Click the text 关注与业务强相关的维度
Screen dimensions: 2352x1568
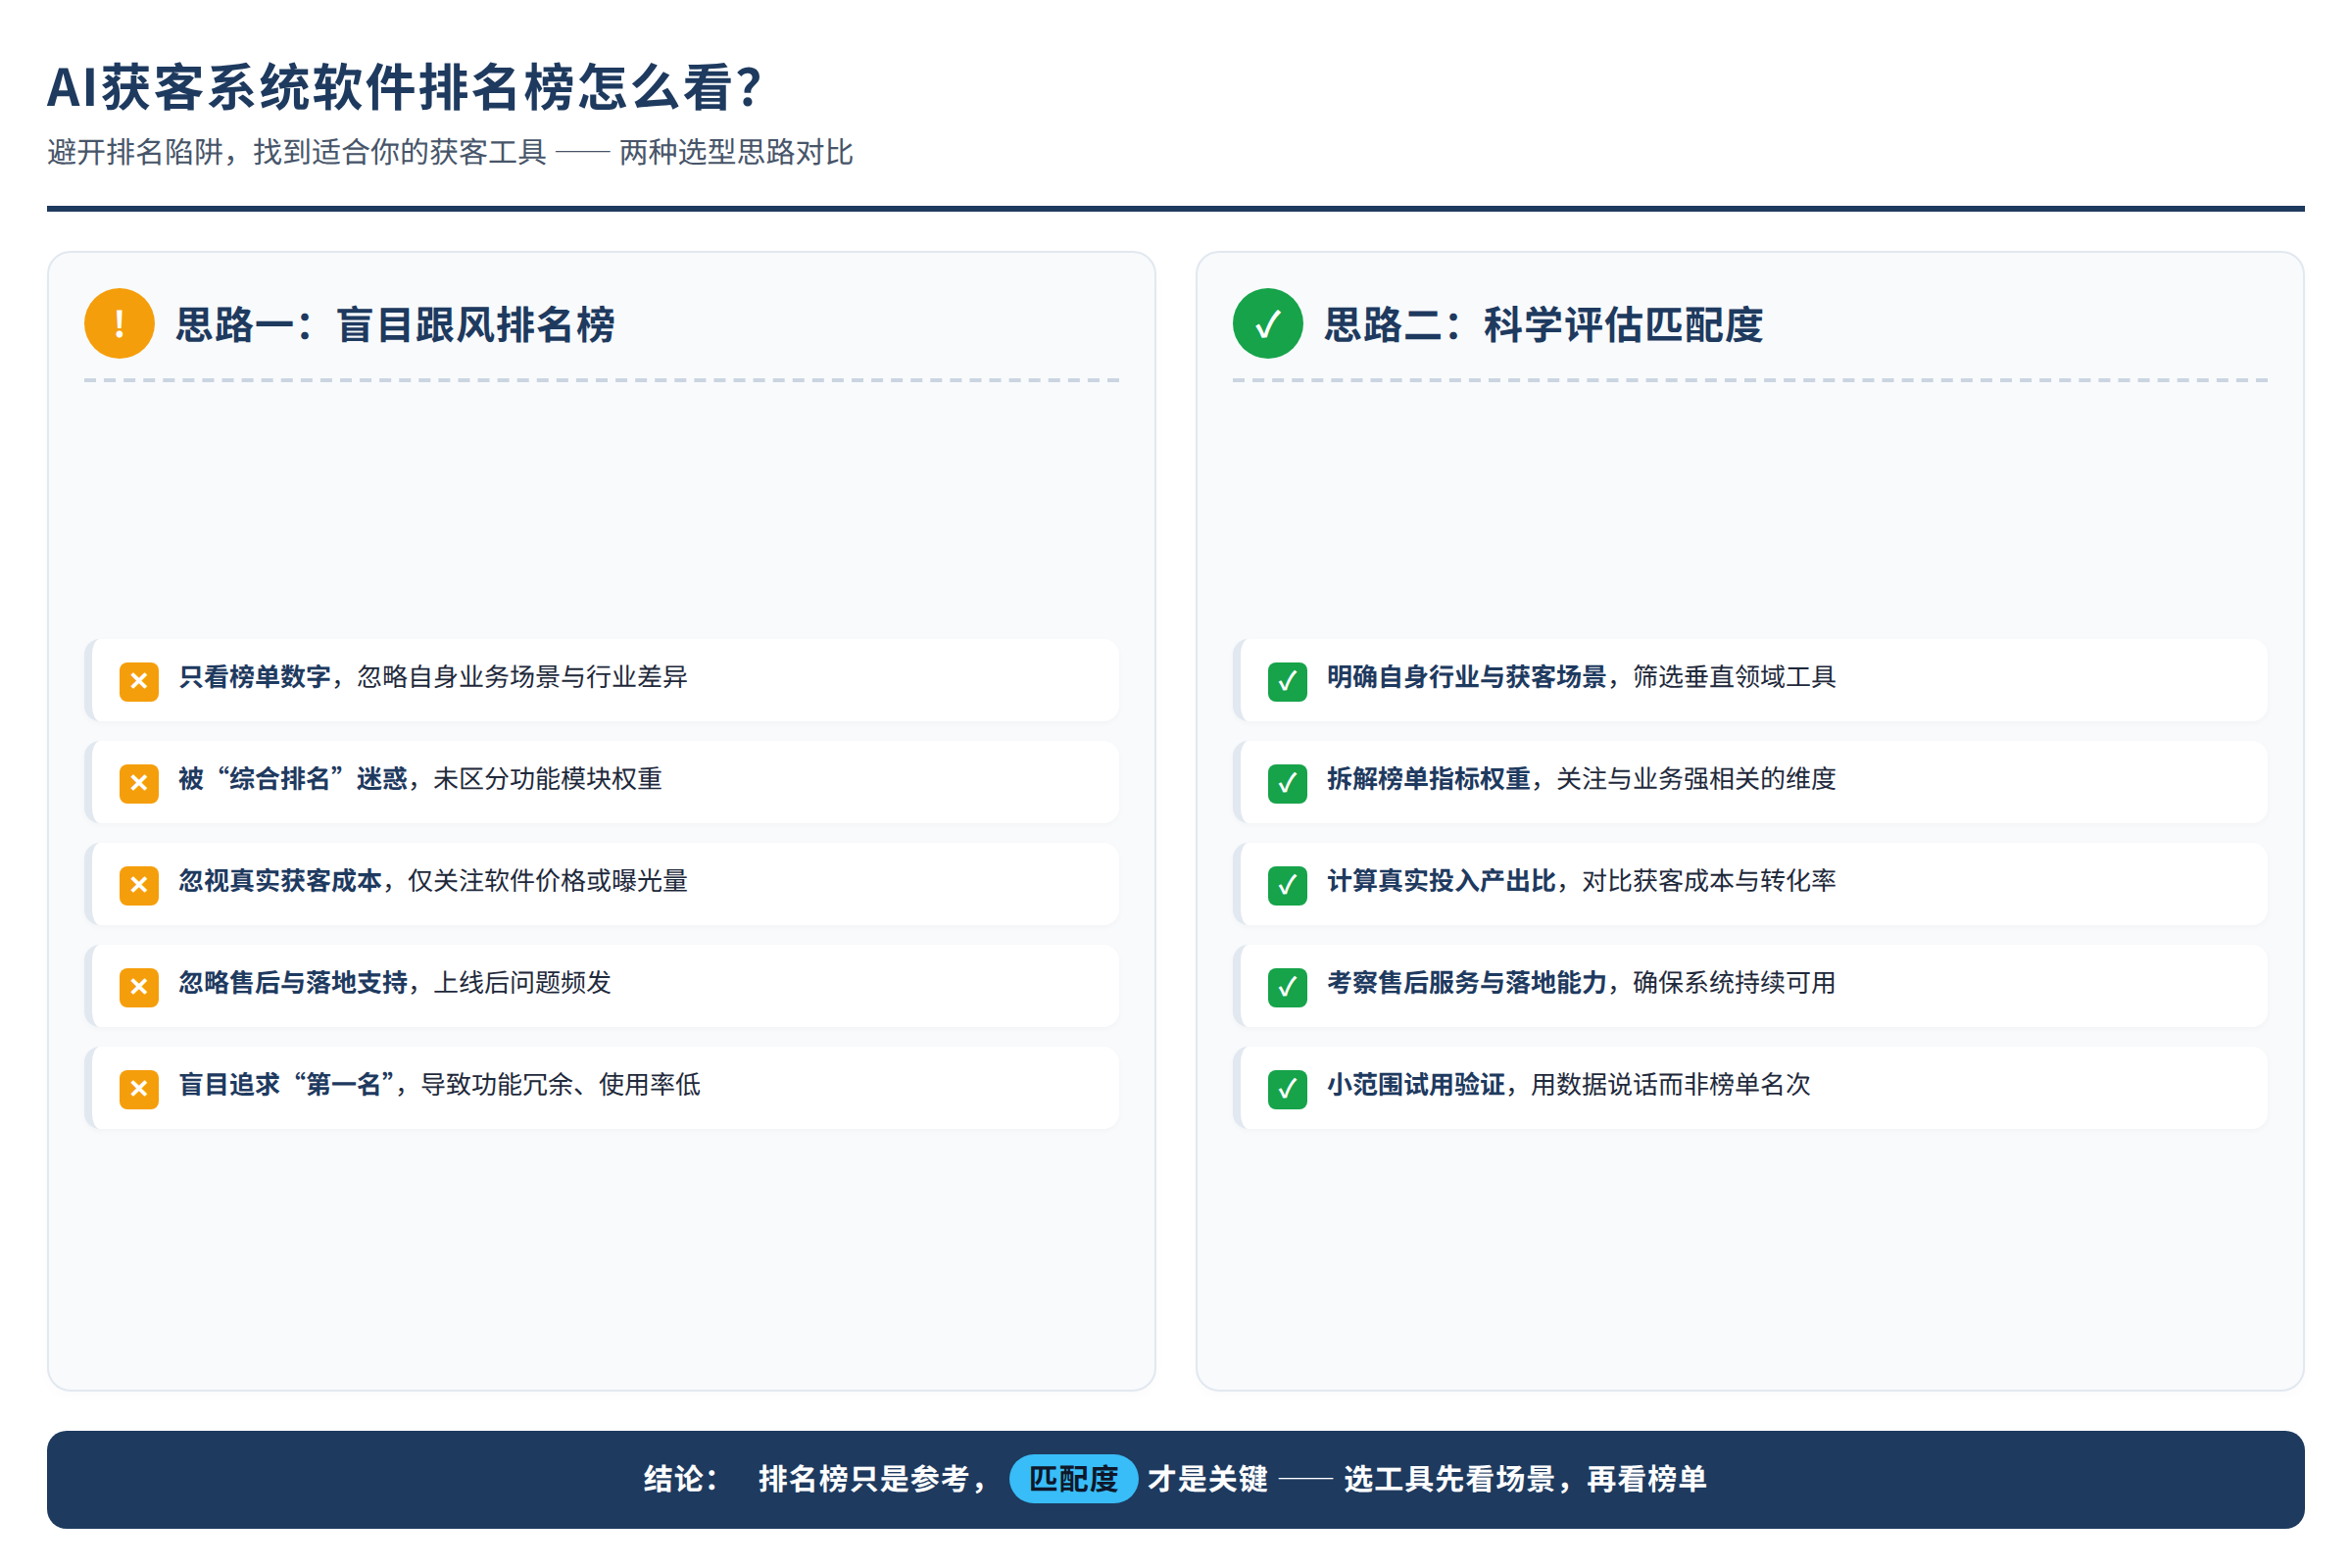coord(1696,779)
